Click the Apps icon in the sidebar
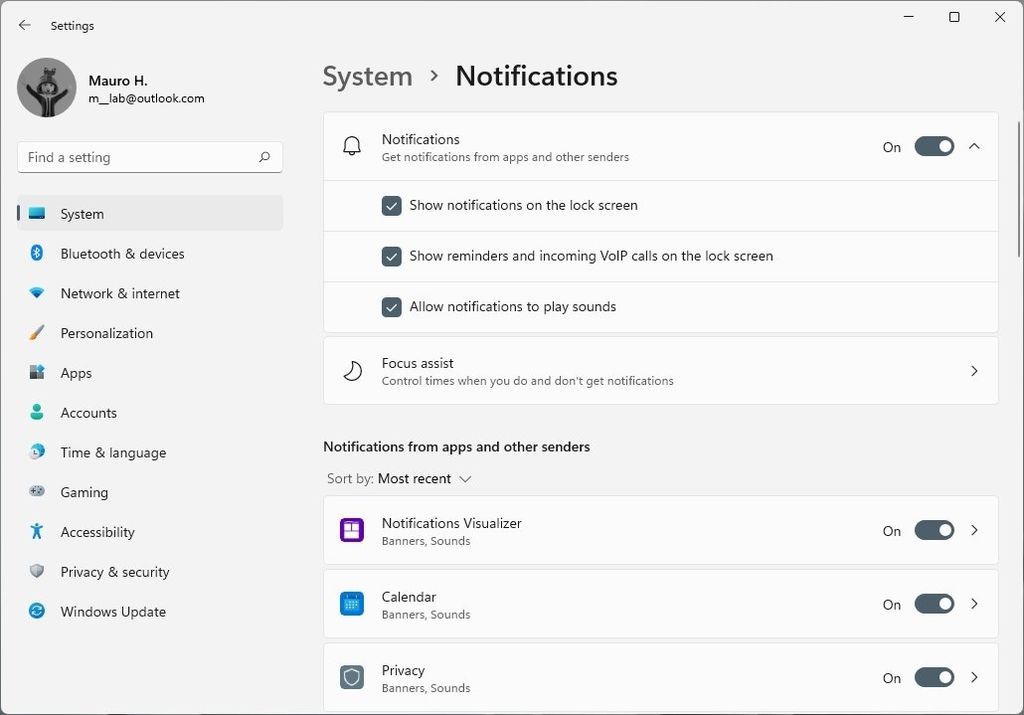This screenshot has height=715, width=1024. [36, 373]
